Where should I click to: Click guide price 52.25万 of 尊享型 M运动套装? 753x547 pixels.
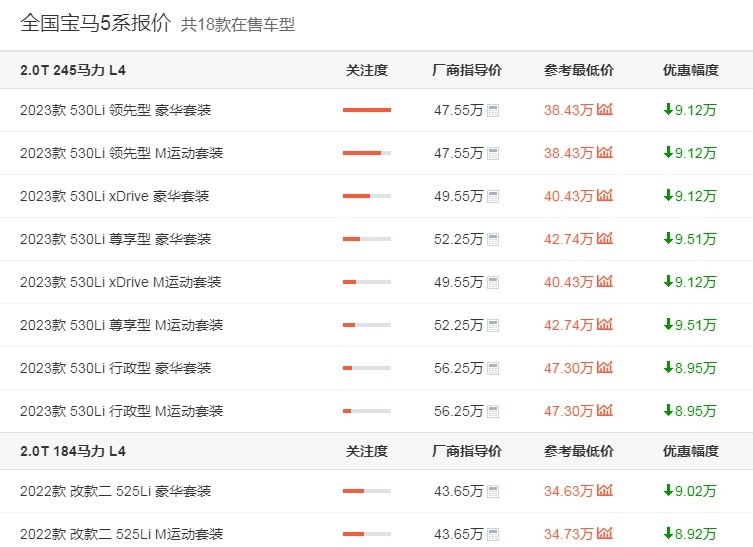point(459,325)
